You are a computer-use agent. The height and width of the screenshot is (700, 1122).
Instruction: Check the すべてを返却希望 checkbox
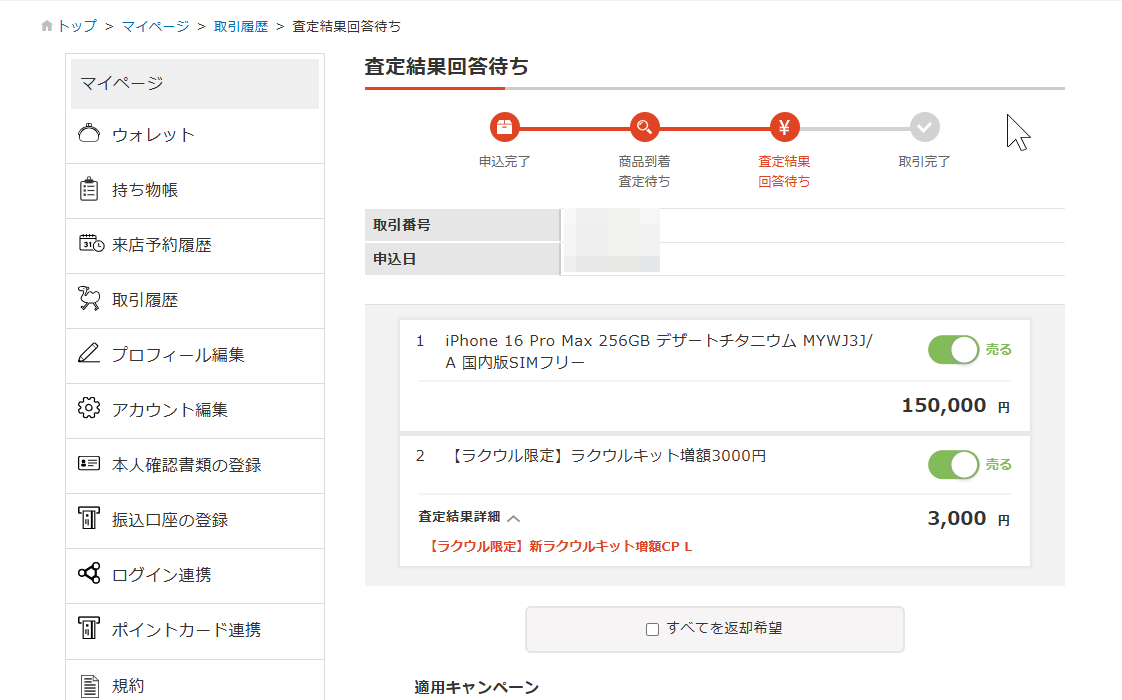tap(653, 630)
